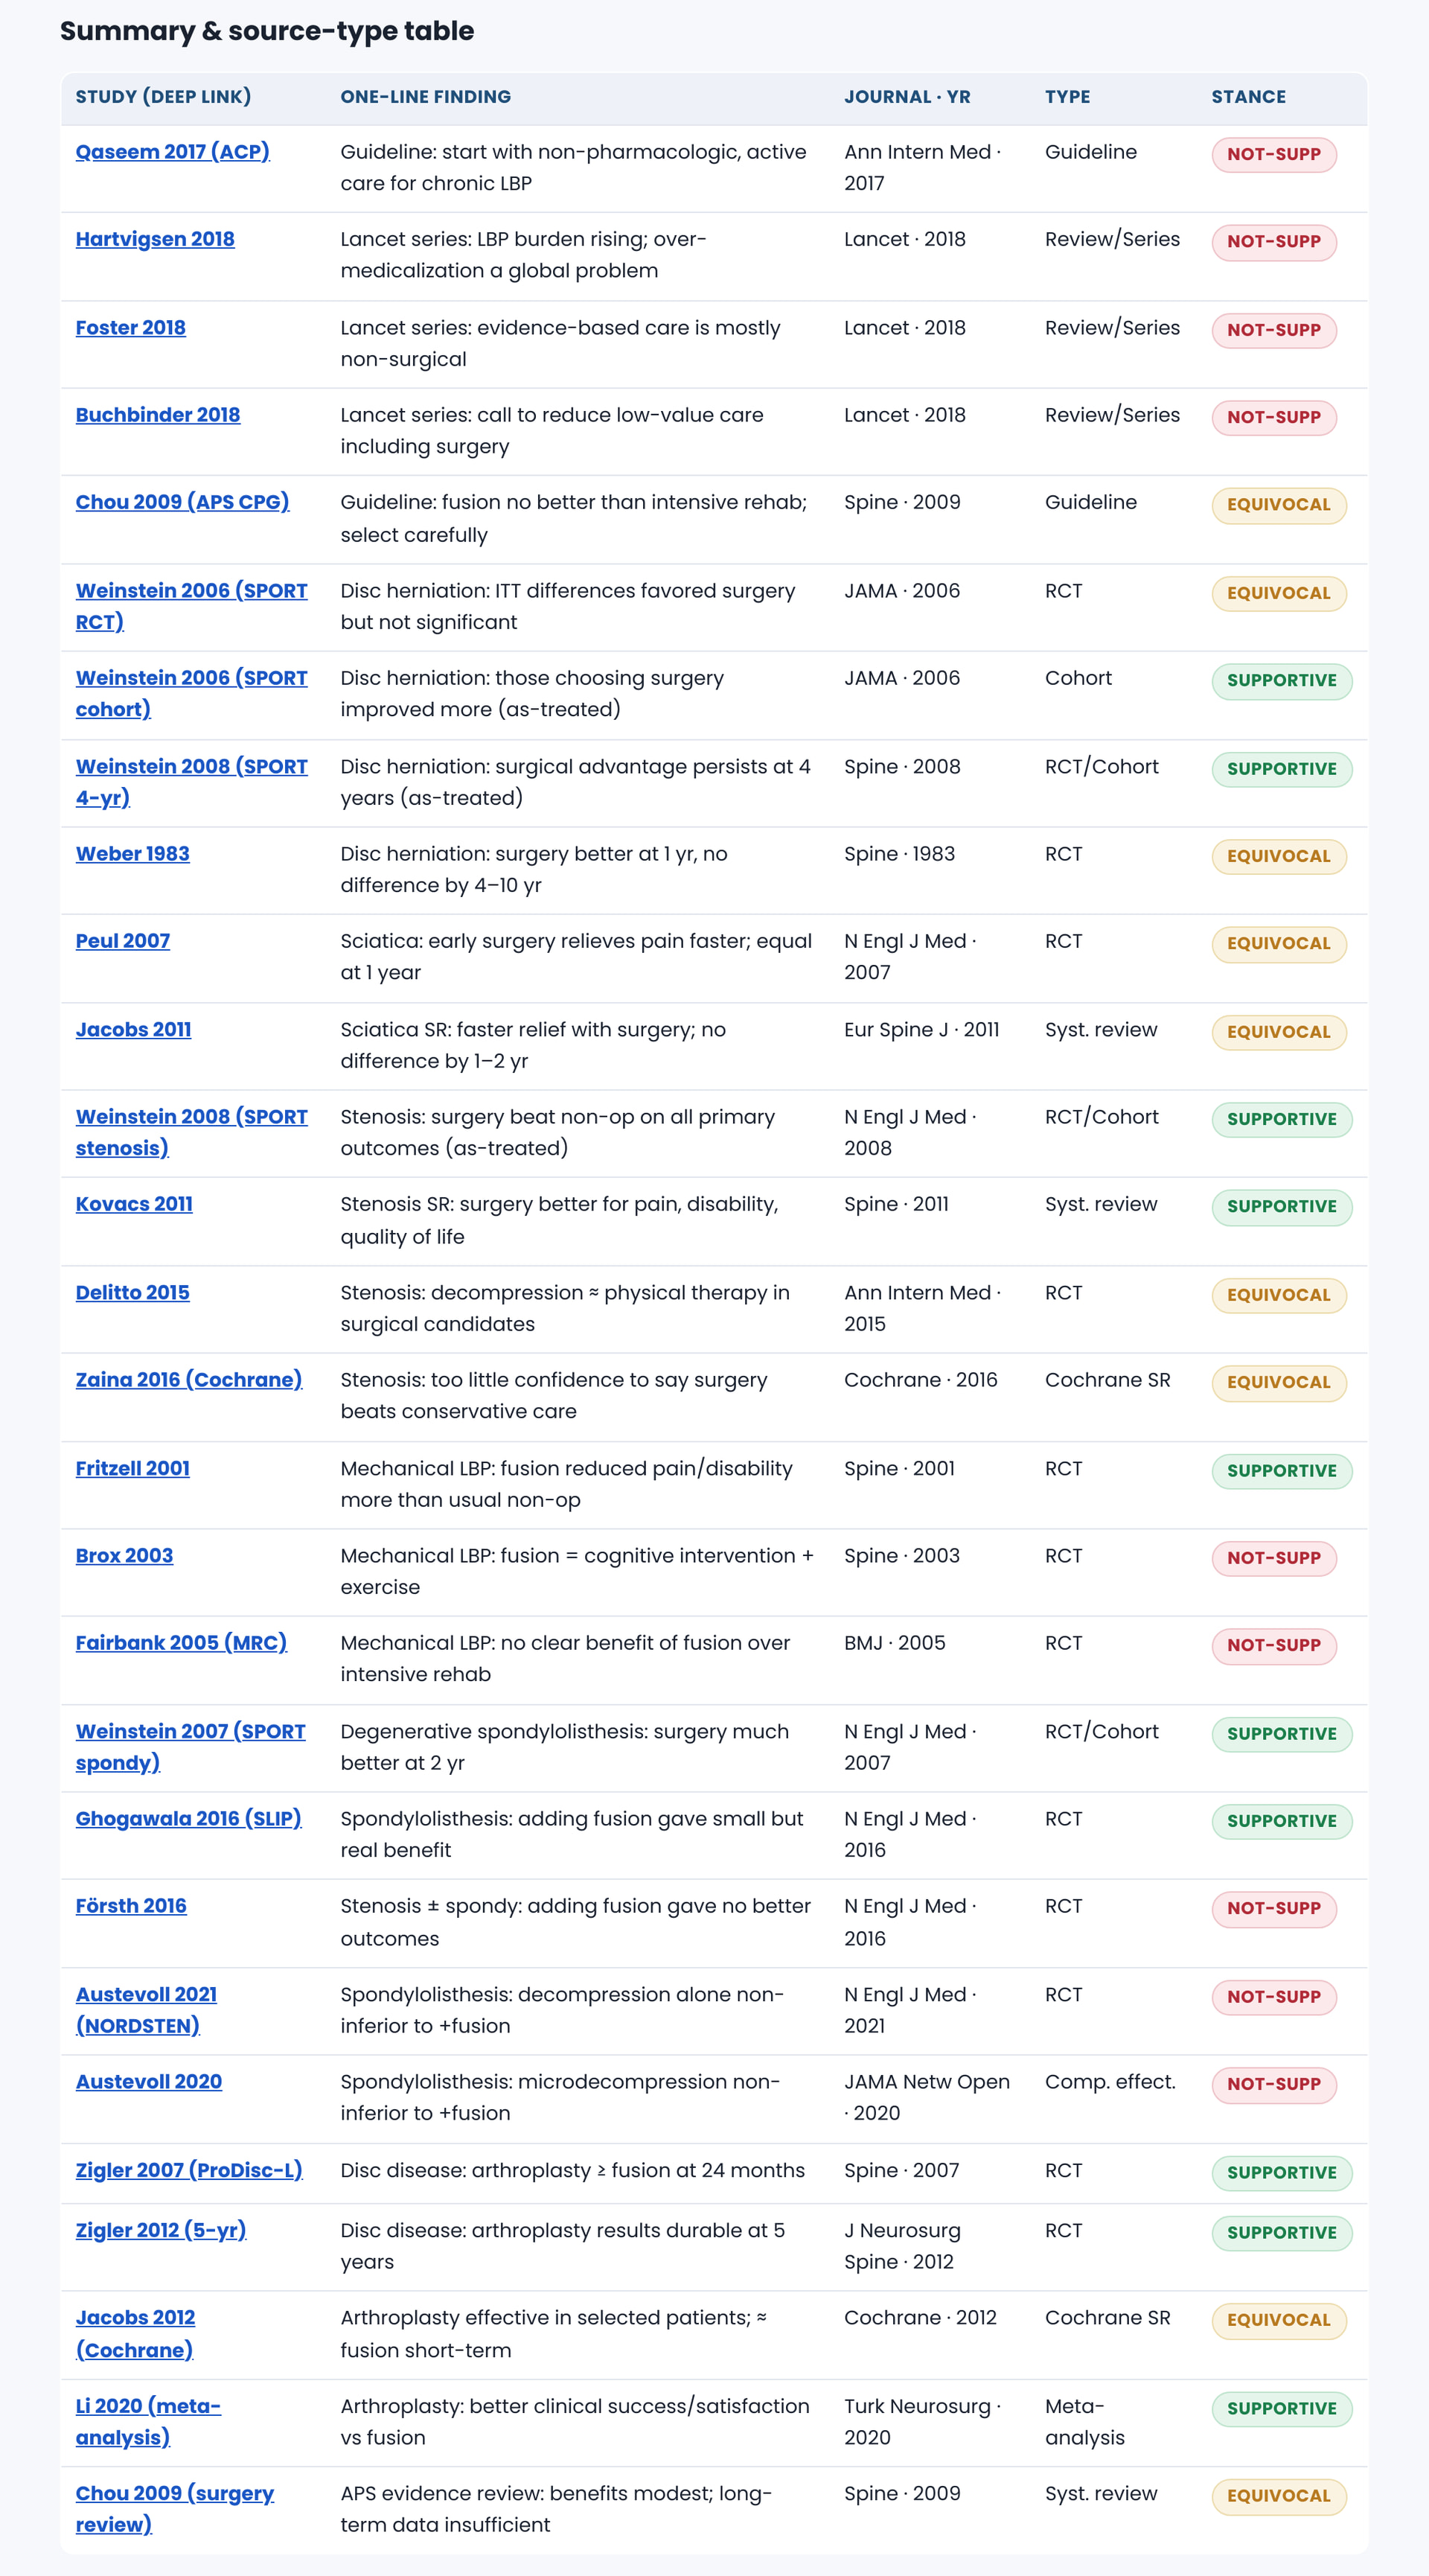Image resolution: width=1429 pixels, height=2576 pixels.
Task: Open the Brox 2003 study link
Action: [124, 1556]
